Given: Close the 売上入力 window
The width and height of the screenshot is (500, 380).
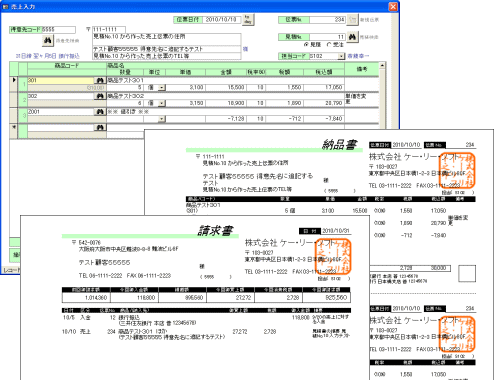Looking at the screenshot, I should tap(393, 6).
